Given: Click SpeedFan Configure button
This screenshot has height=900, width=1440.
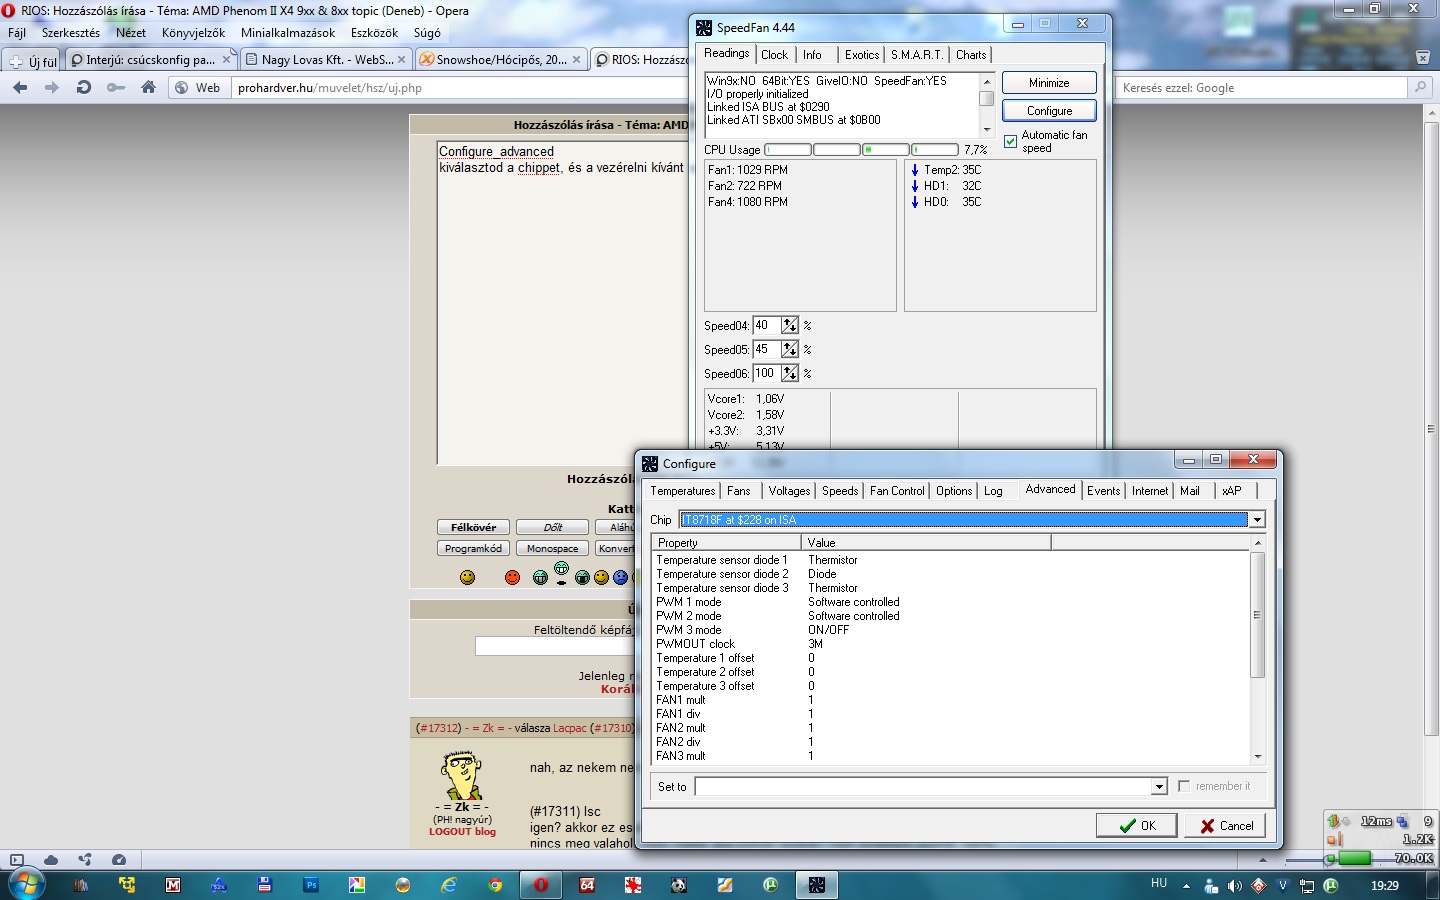Looking at the screenshot, I should (x=1049, y=111).
